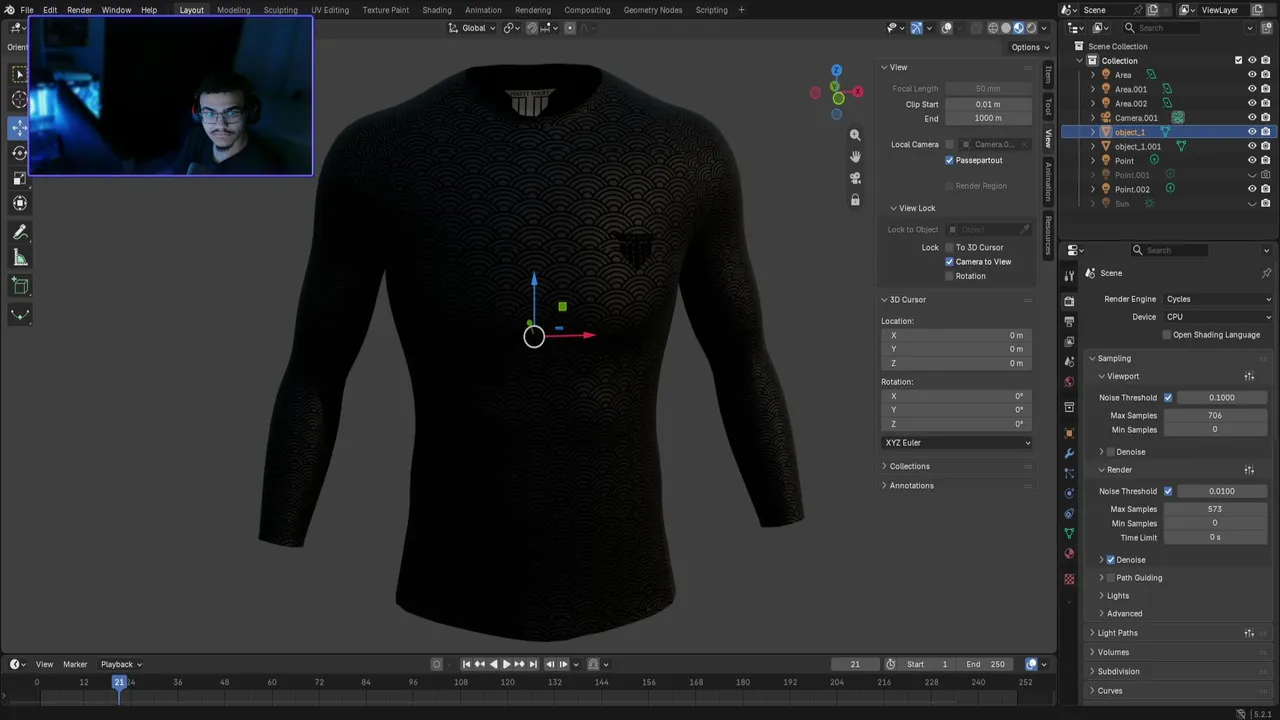Click the Render Max Samples field

click(x=1214, y=509)
